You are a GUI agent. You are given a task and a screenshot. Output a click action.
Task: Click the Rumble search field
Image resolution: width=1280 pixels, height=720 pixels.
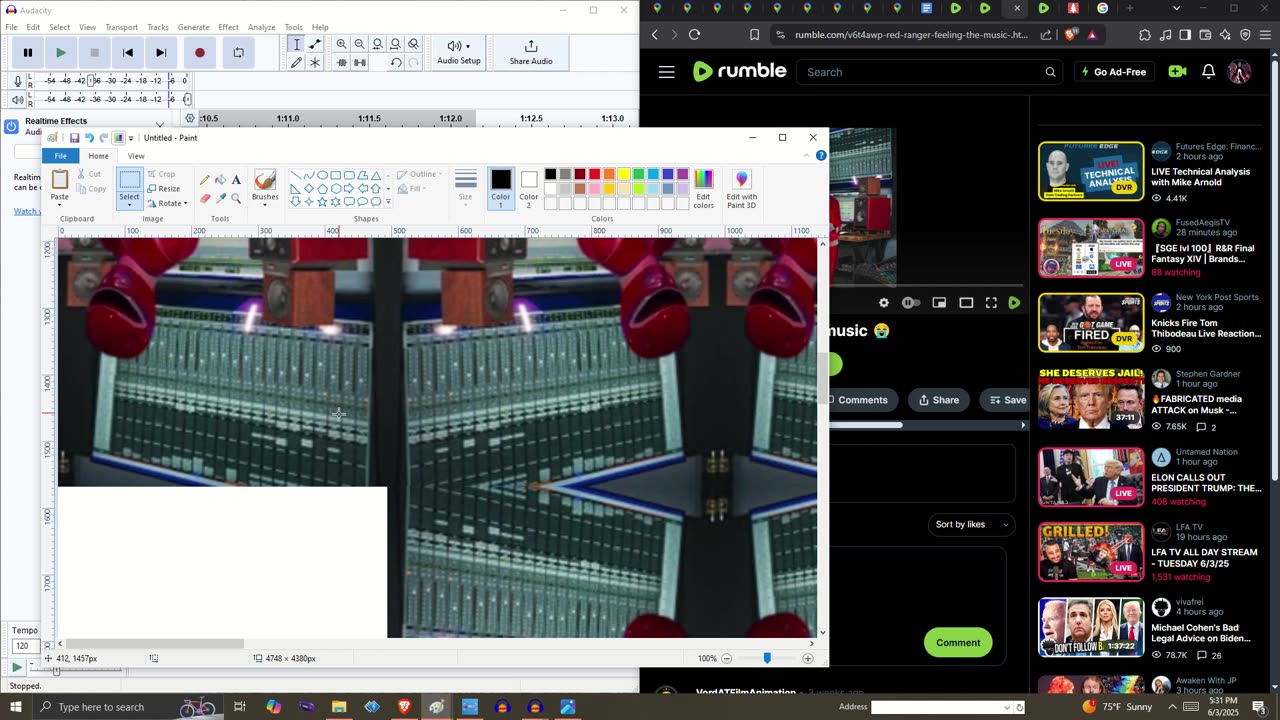coord(931,72)
